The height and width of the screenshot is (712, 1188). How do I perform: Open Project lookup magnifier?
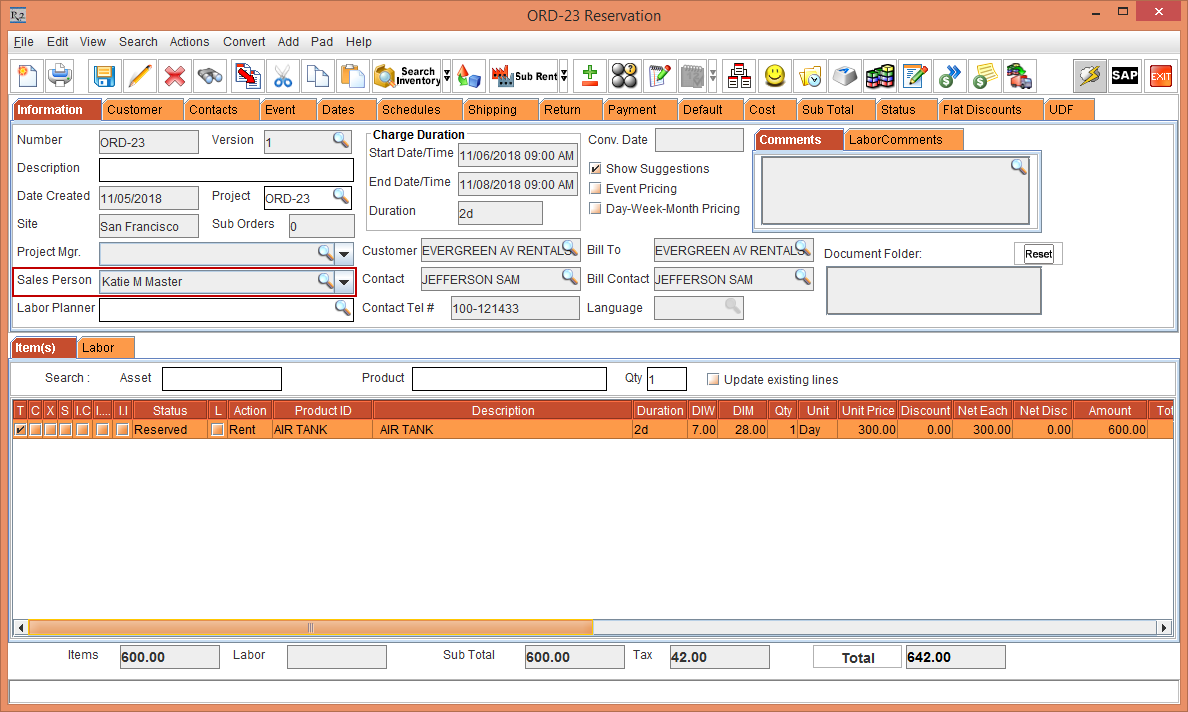coord(341,196)
